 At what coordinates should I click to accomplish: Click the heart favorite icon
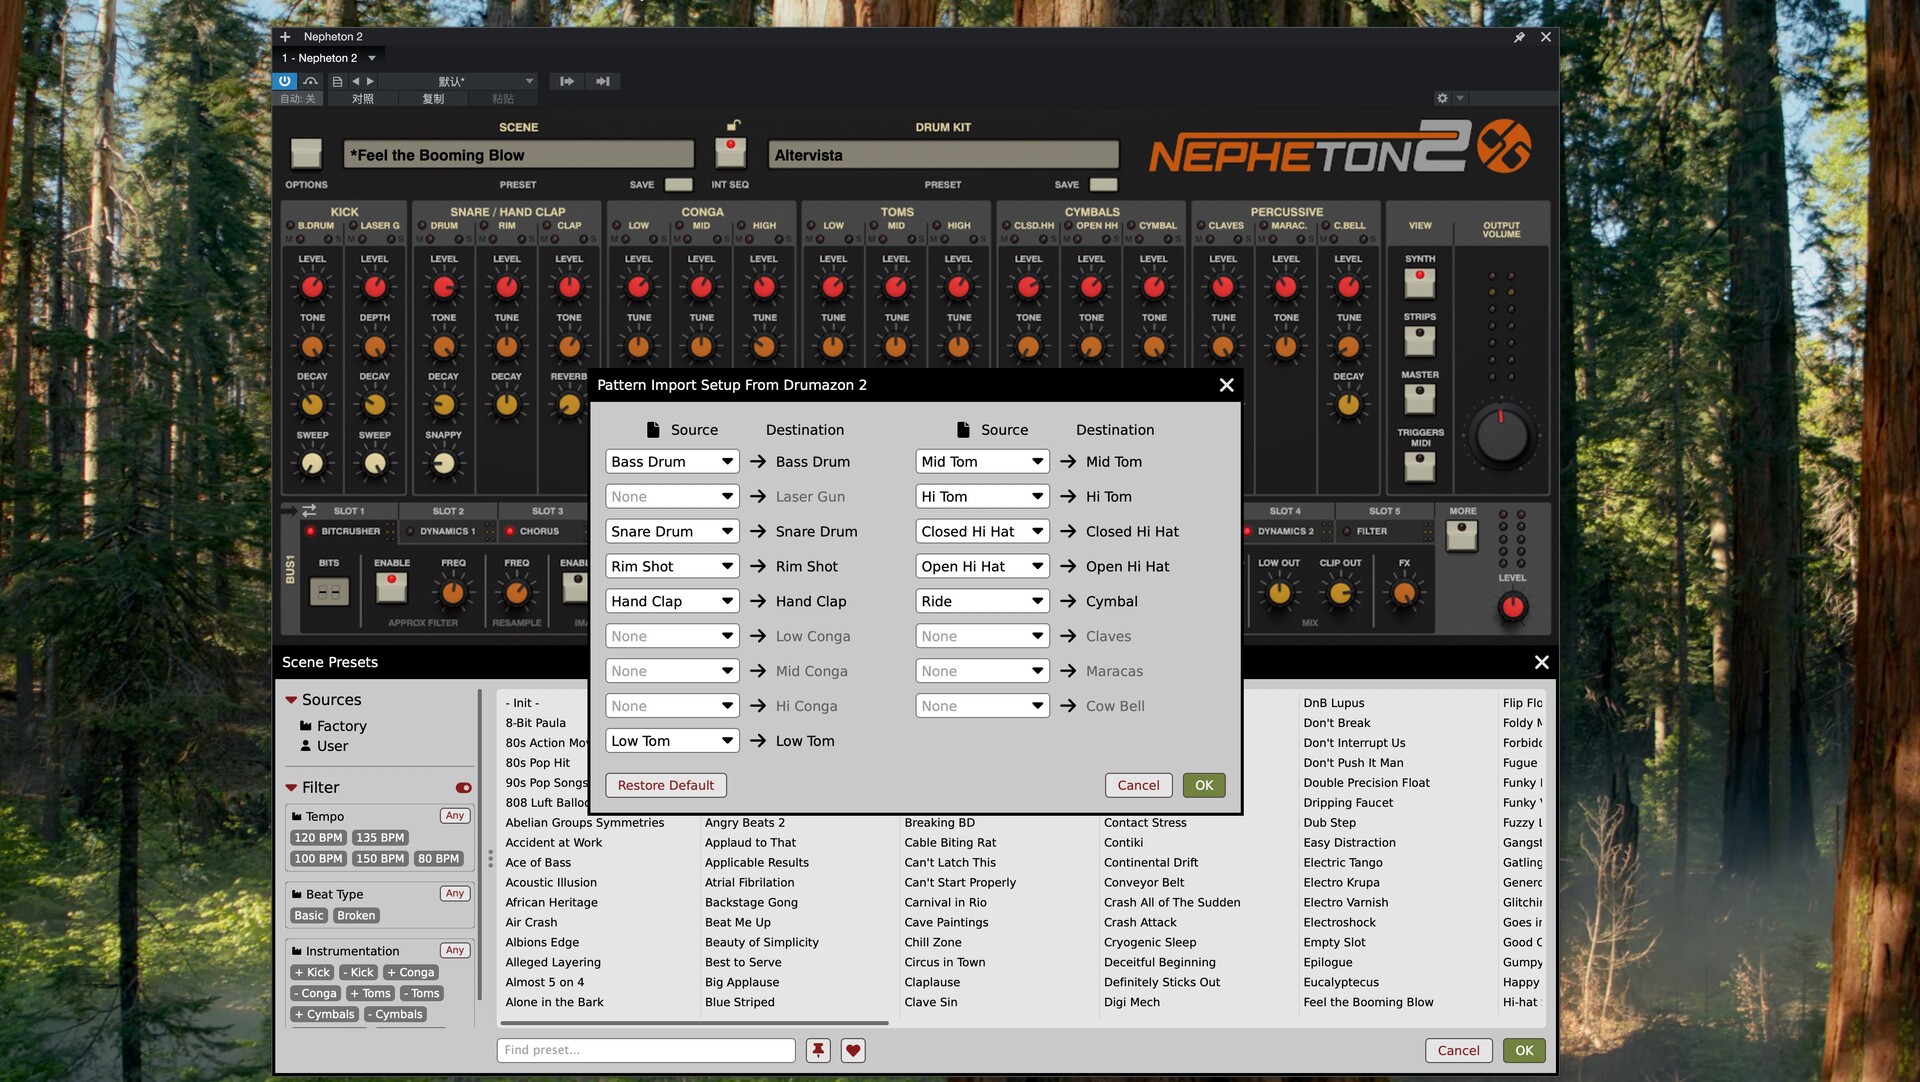(x=853, y=1050)
